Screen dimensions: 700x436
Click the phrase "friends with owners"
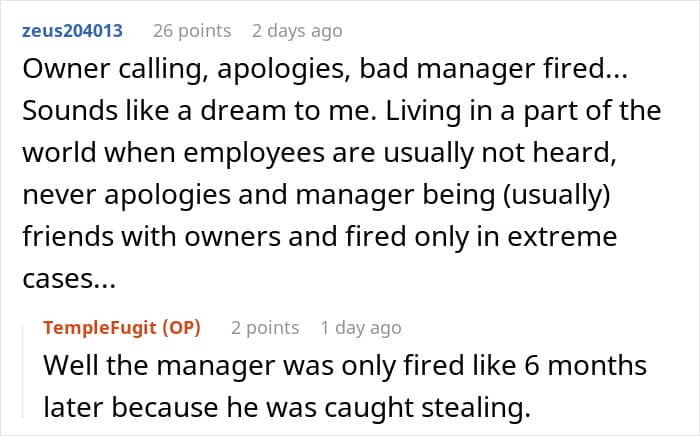[151, 237]
